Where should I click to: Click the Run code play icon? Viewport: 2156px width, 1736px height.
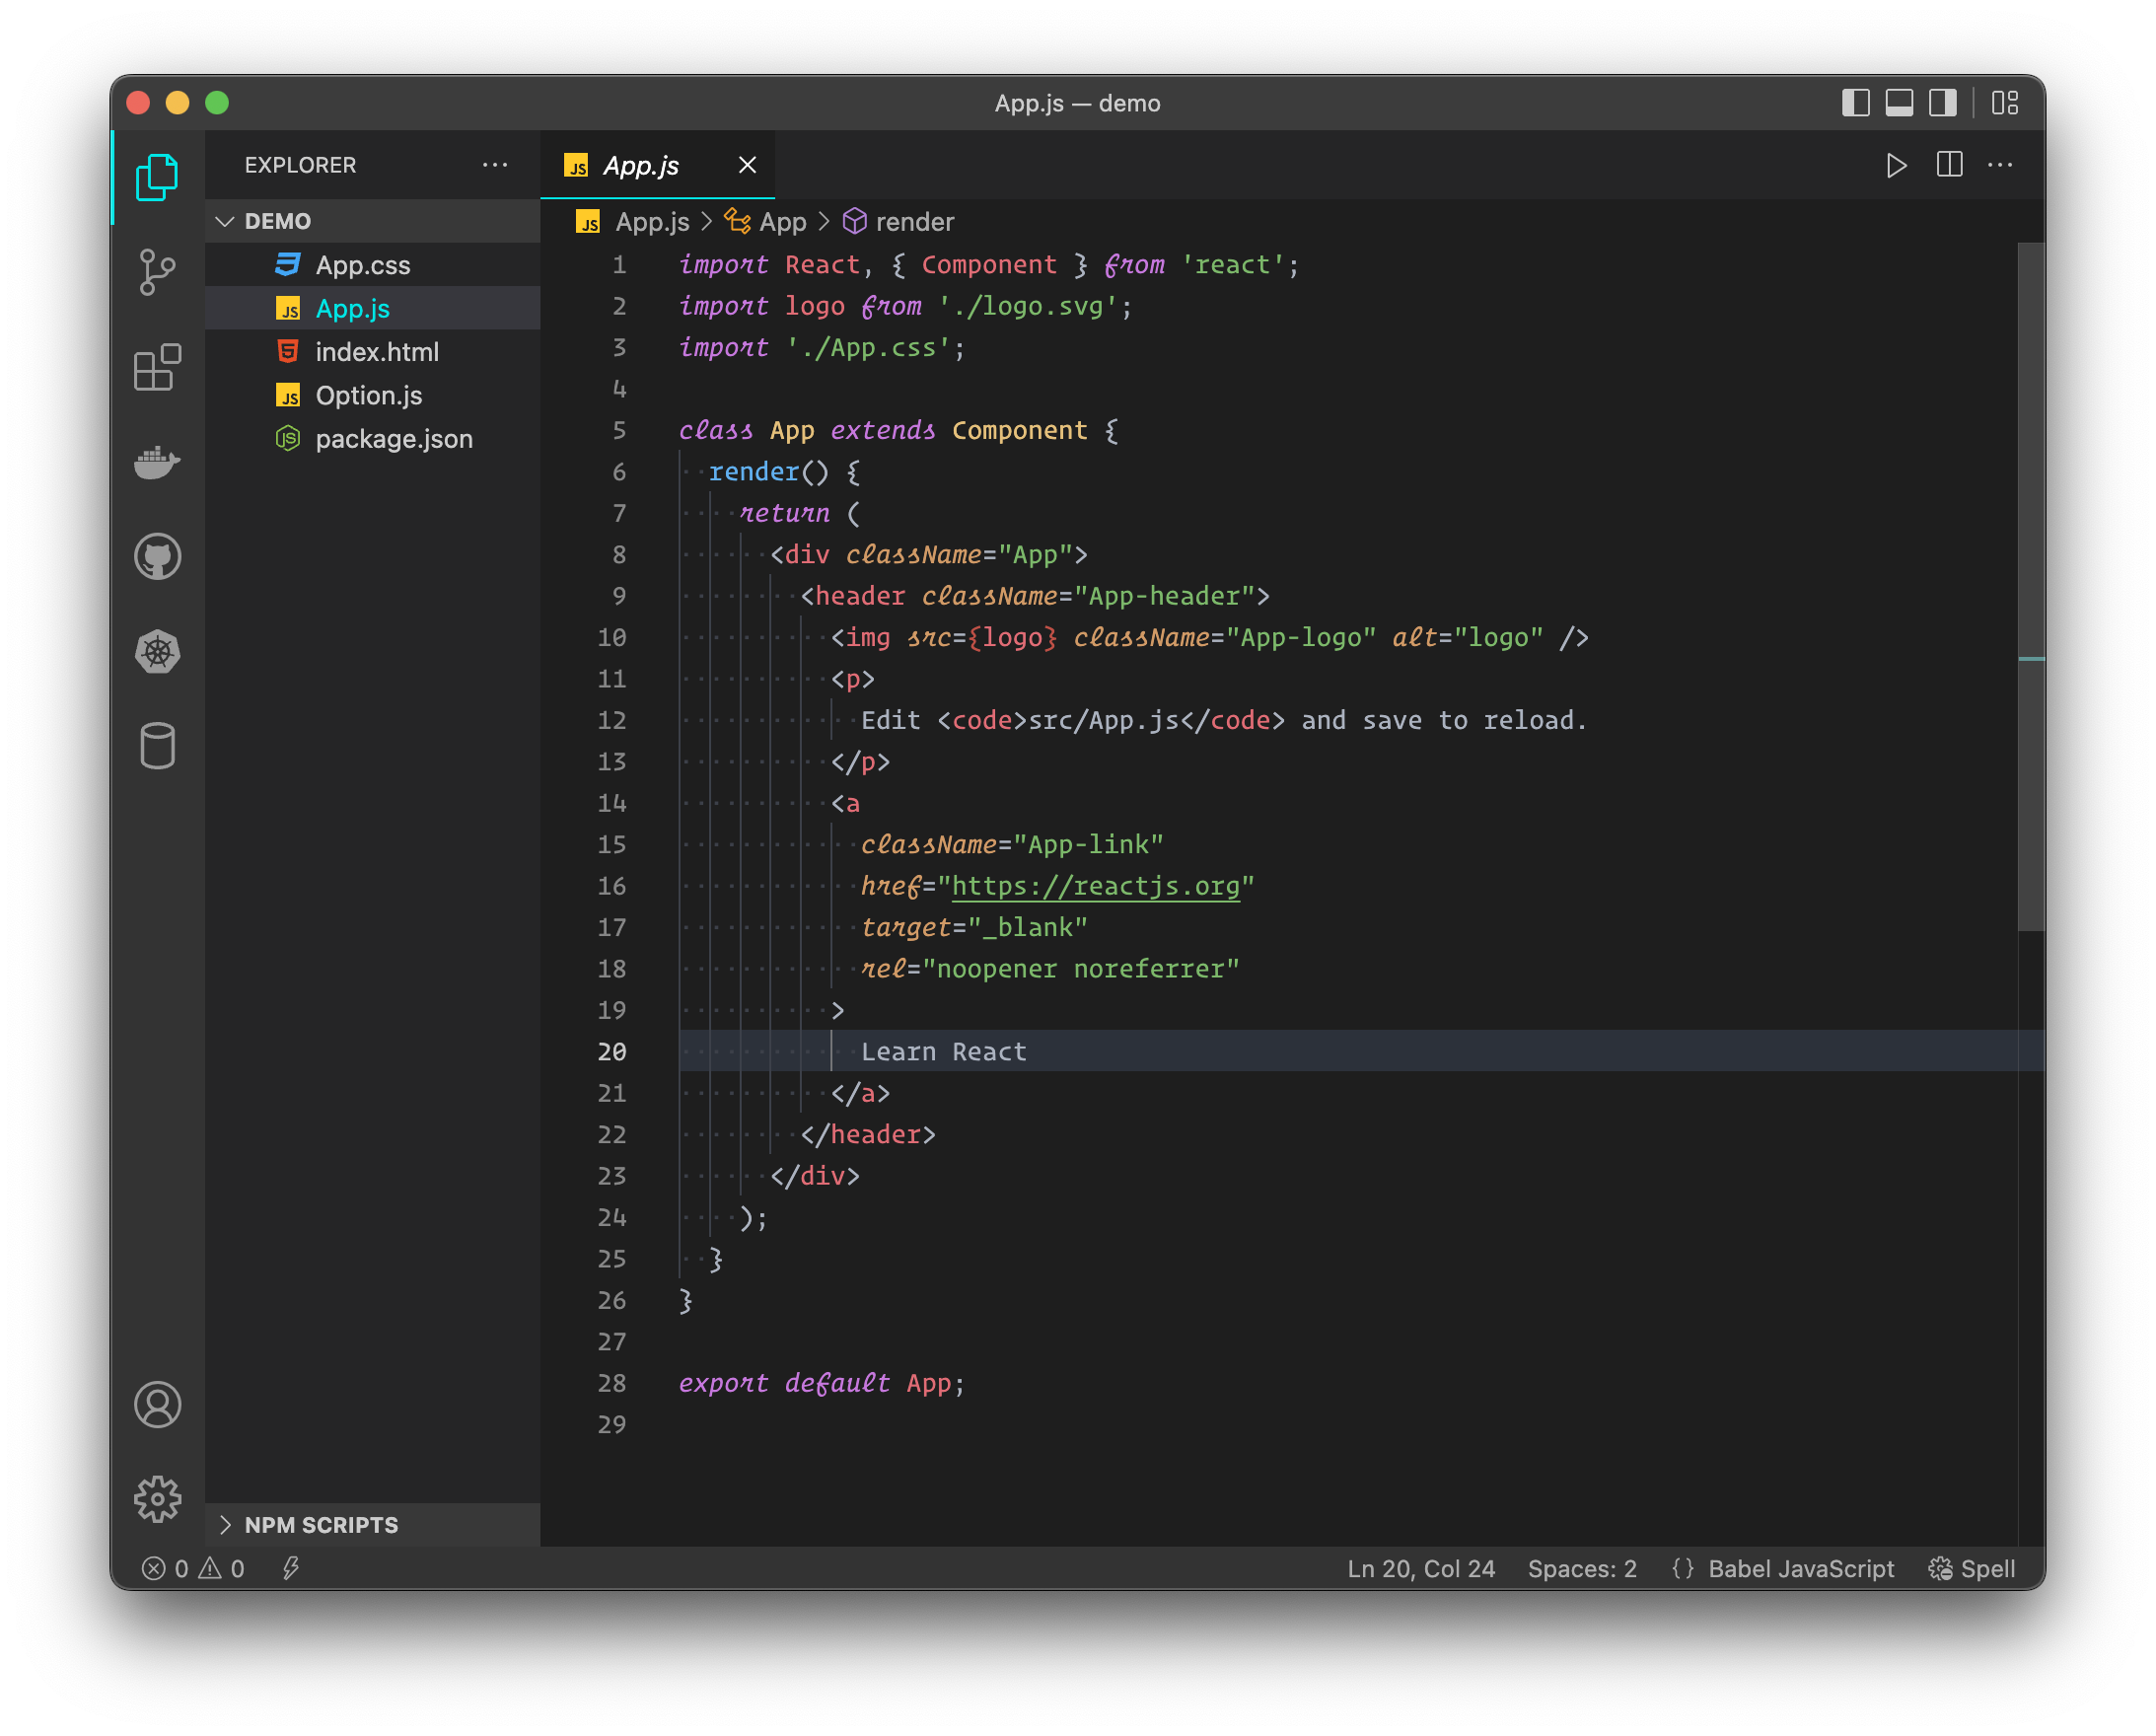click(x=1895, y=165)
